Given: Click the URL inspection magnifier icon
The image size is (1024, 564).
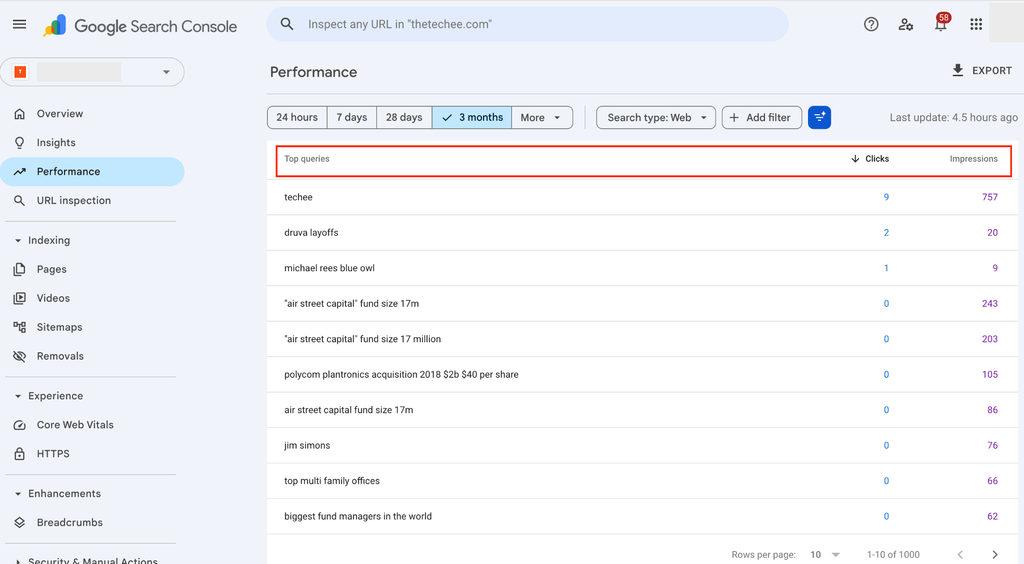Looking at the screenshot, I should pyautogui.click(x=20, y=200).
